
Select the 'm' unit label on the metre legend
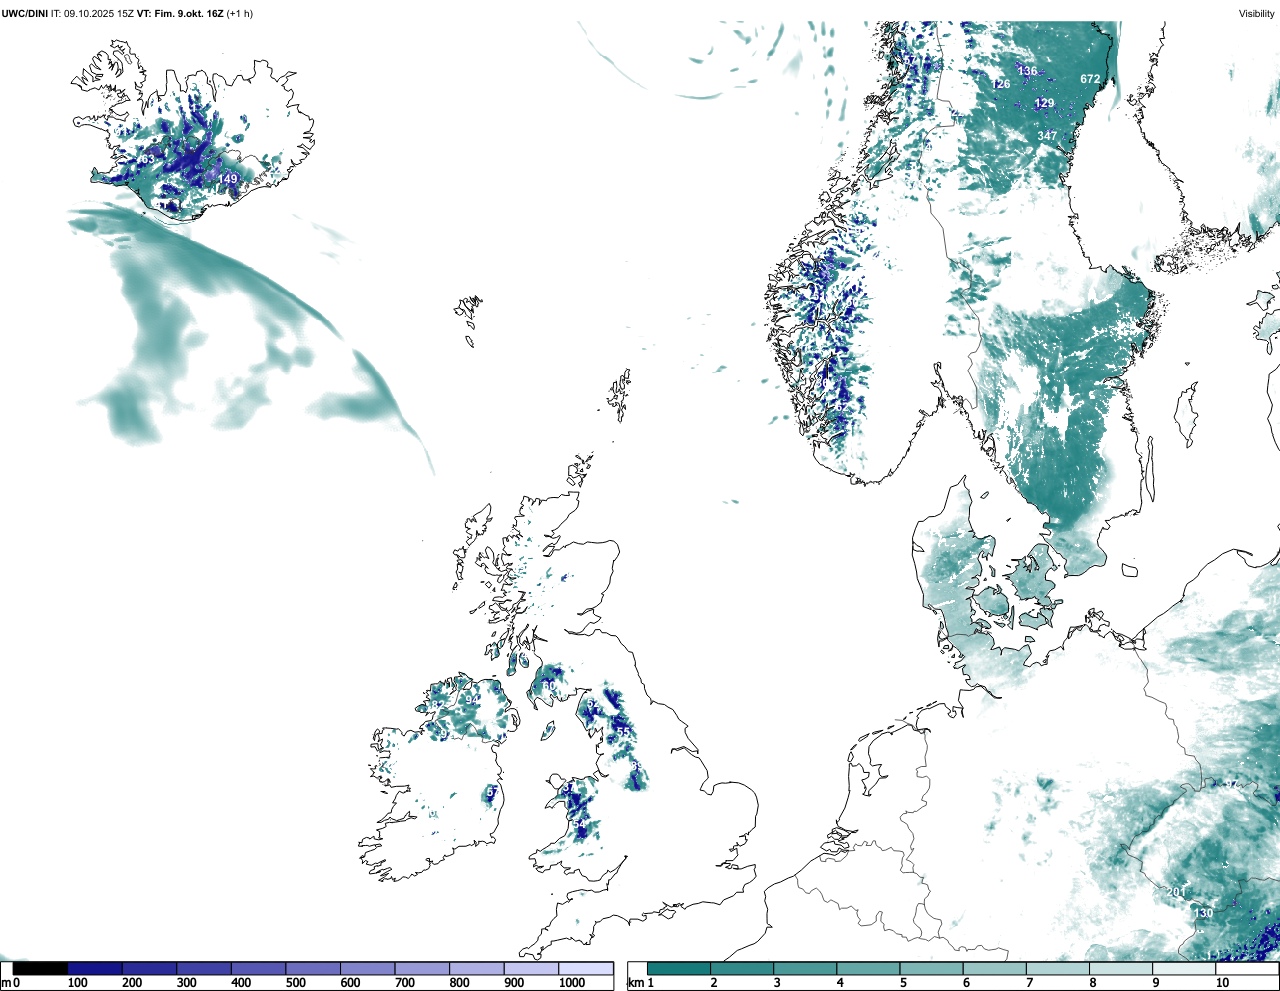click(x=5, y=983)
